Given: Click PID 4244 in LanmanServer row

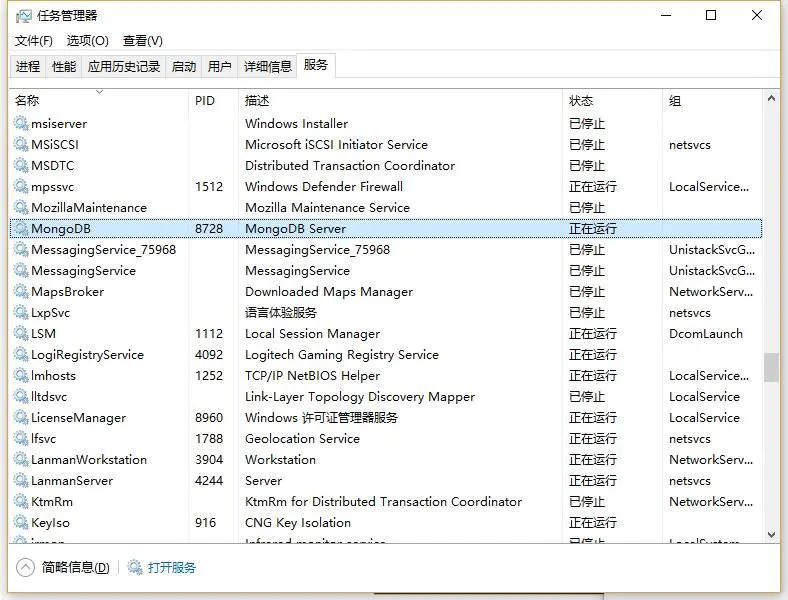Looking at the screenshot, I should click(x=209, y=481).
